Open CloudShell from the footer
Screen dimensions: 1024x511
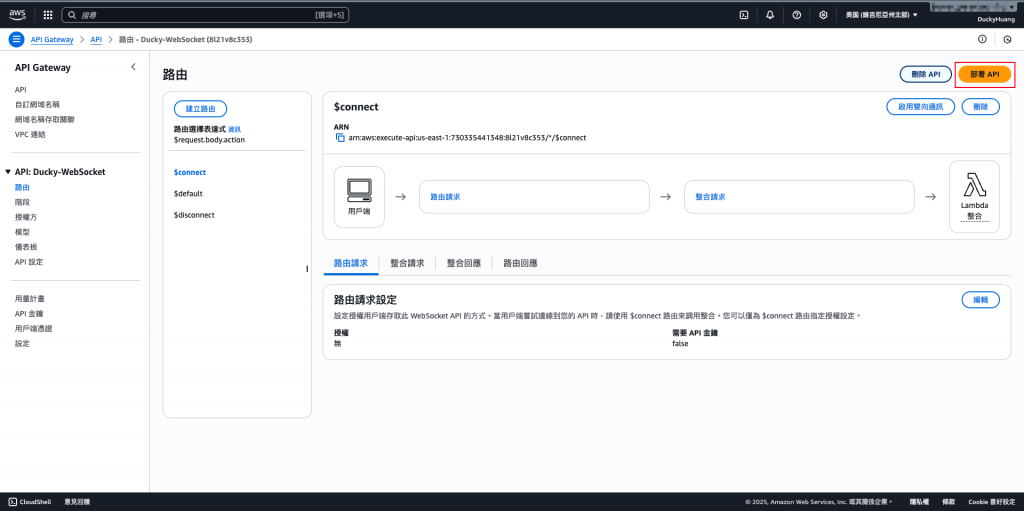[x=30, y=502]
